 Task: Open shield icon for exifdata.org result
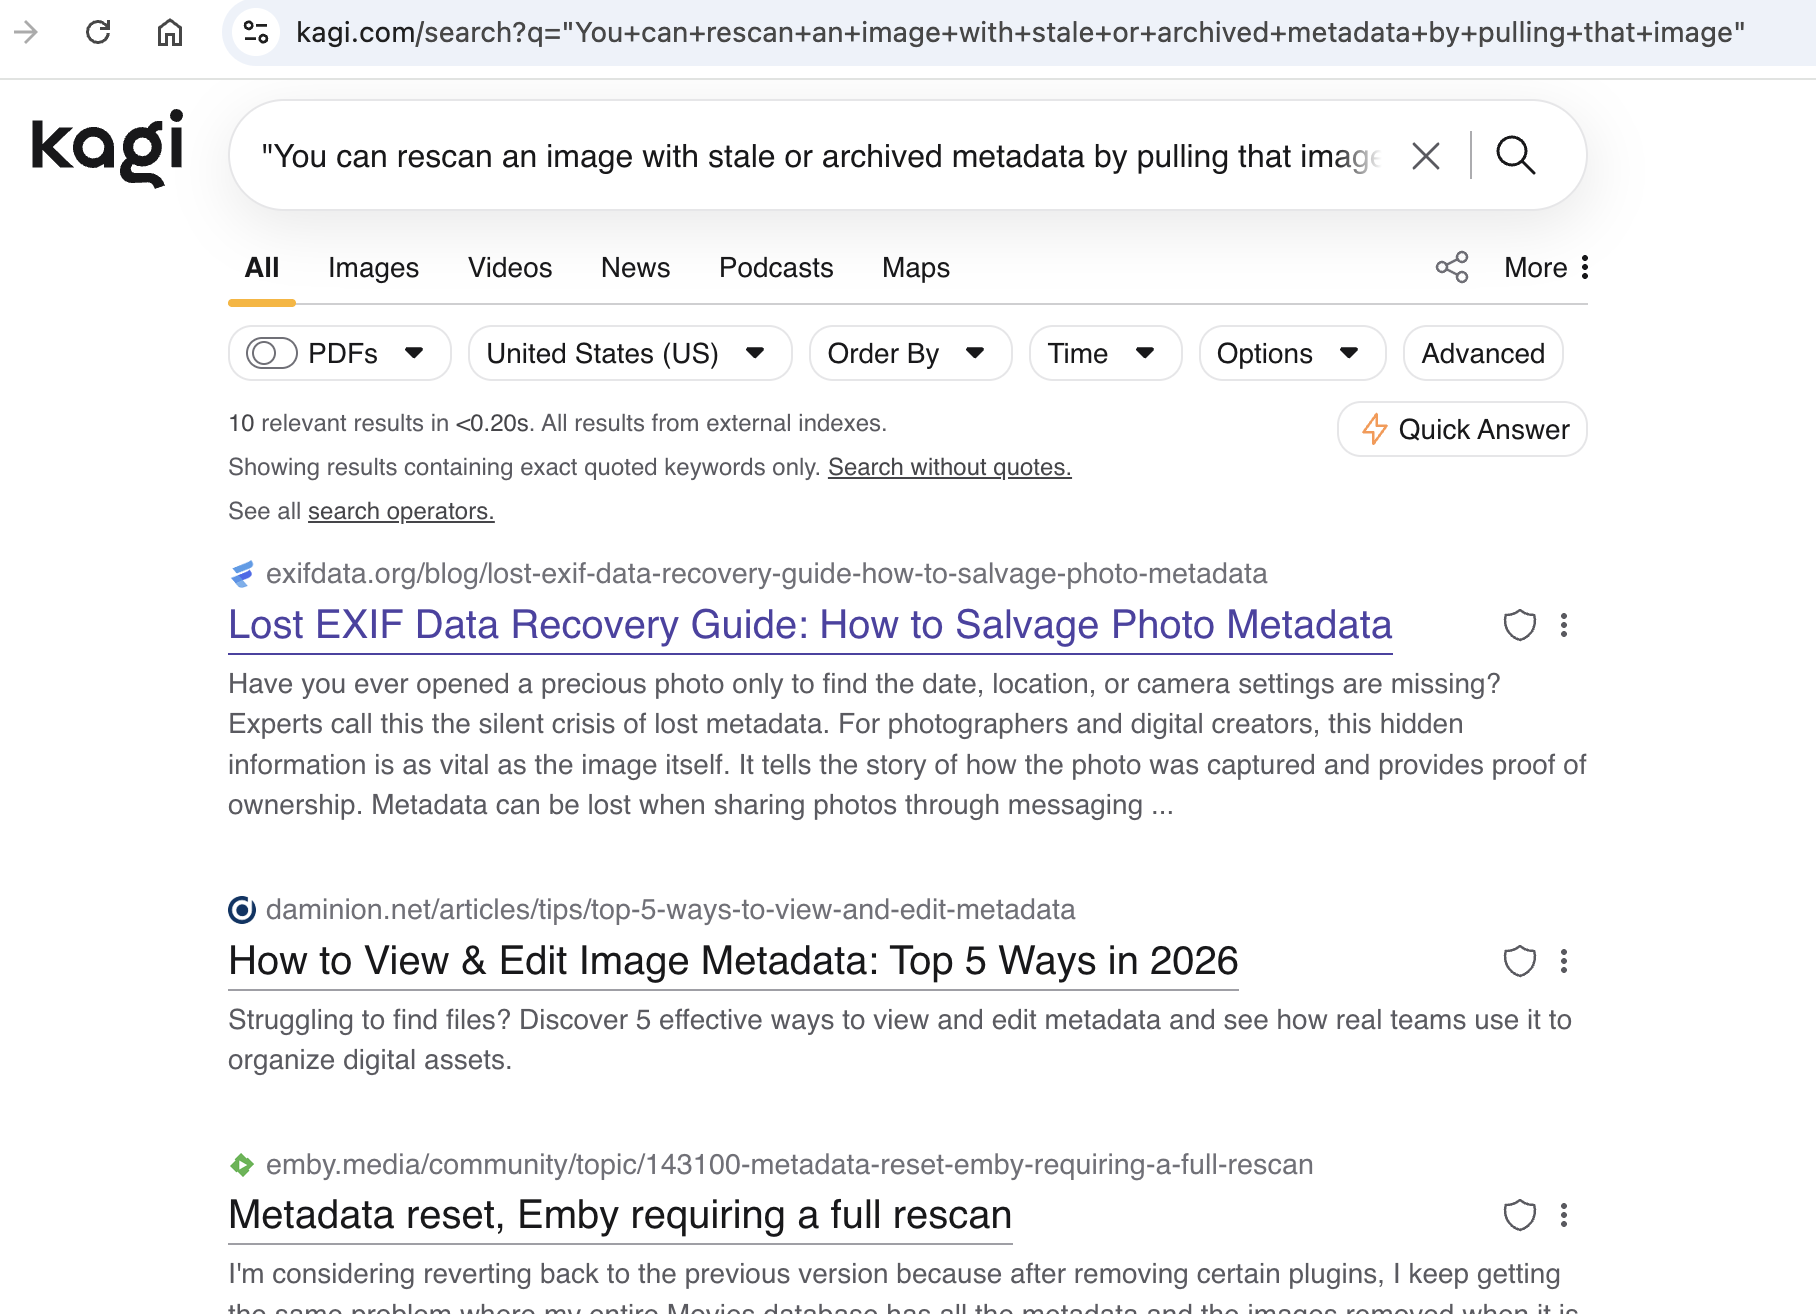(1519, 625)
